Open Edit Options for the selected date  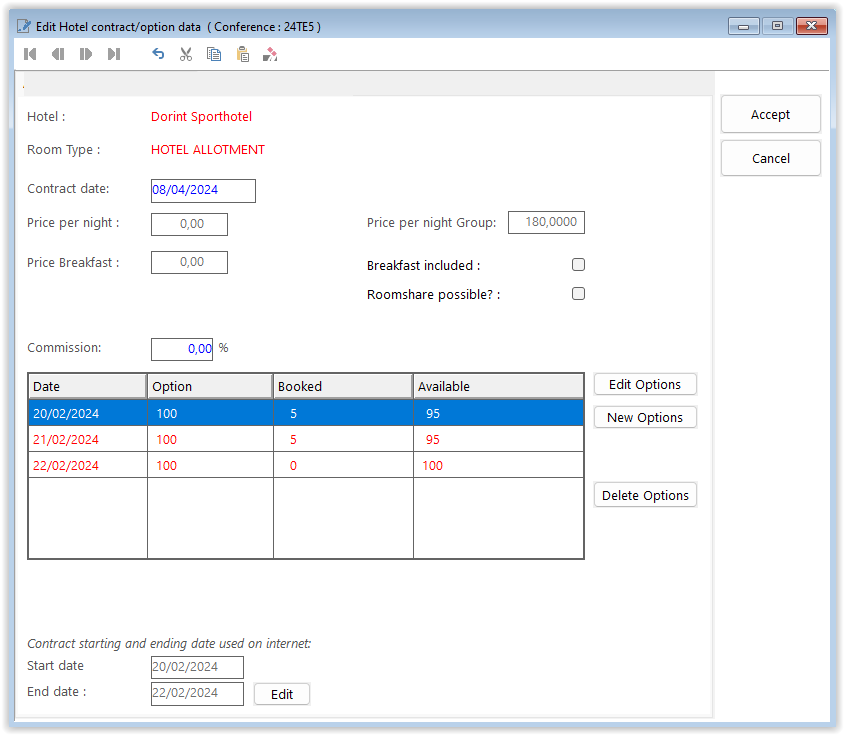tap(645, 385)
